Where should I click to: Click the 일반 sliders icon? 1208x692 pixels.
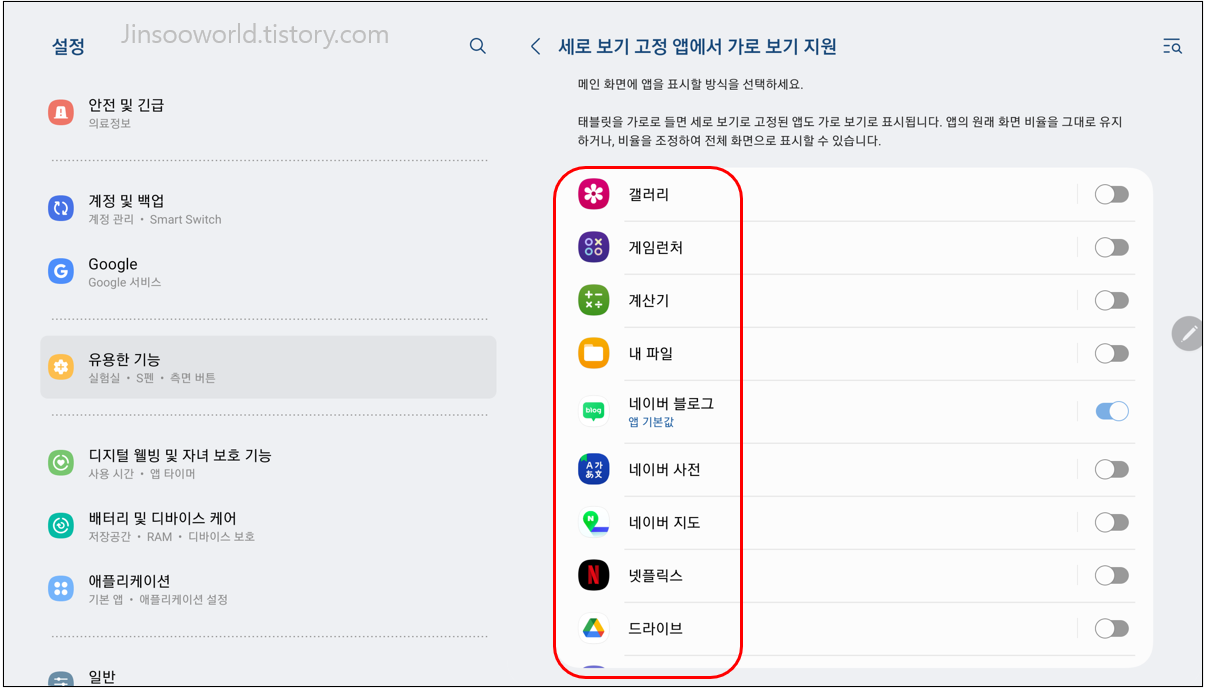tap(61, 680)
